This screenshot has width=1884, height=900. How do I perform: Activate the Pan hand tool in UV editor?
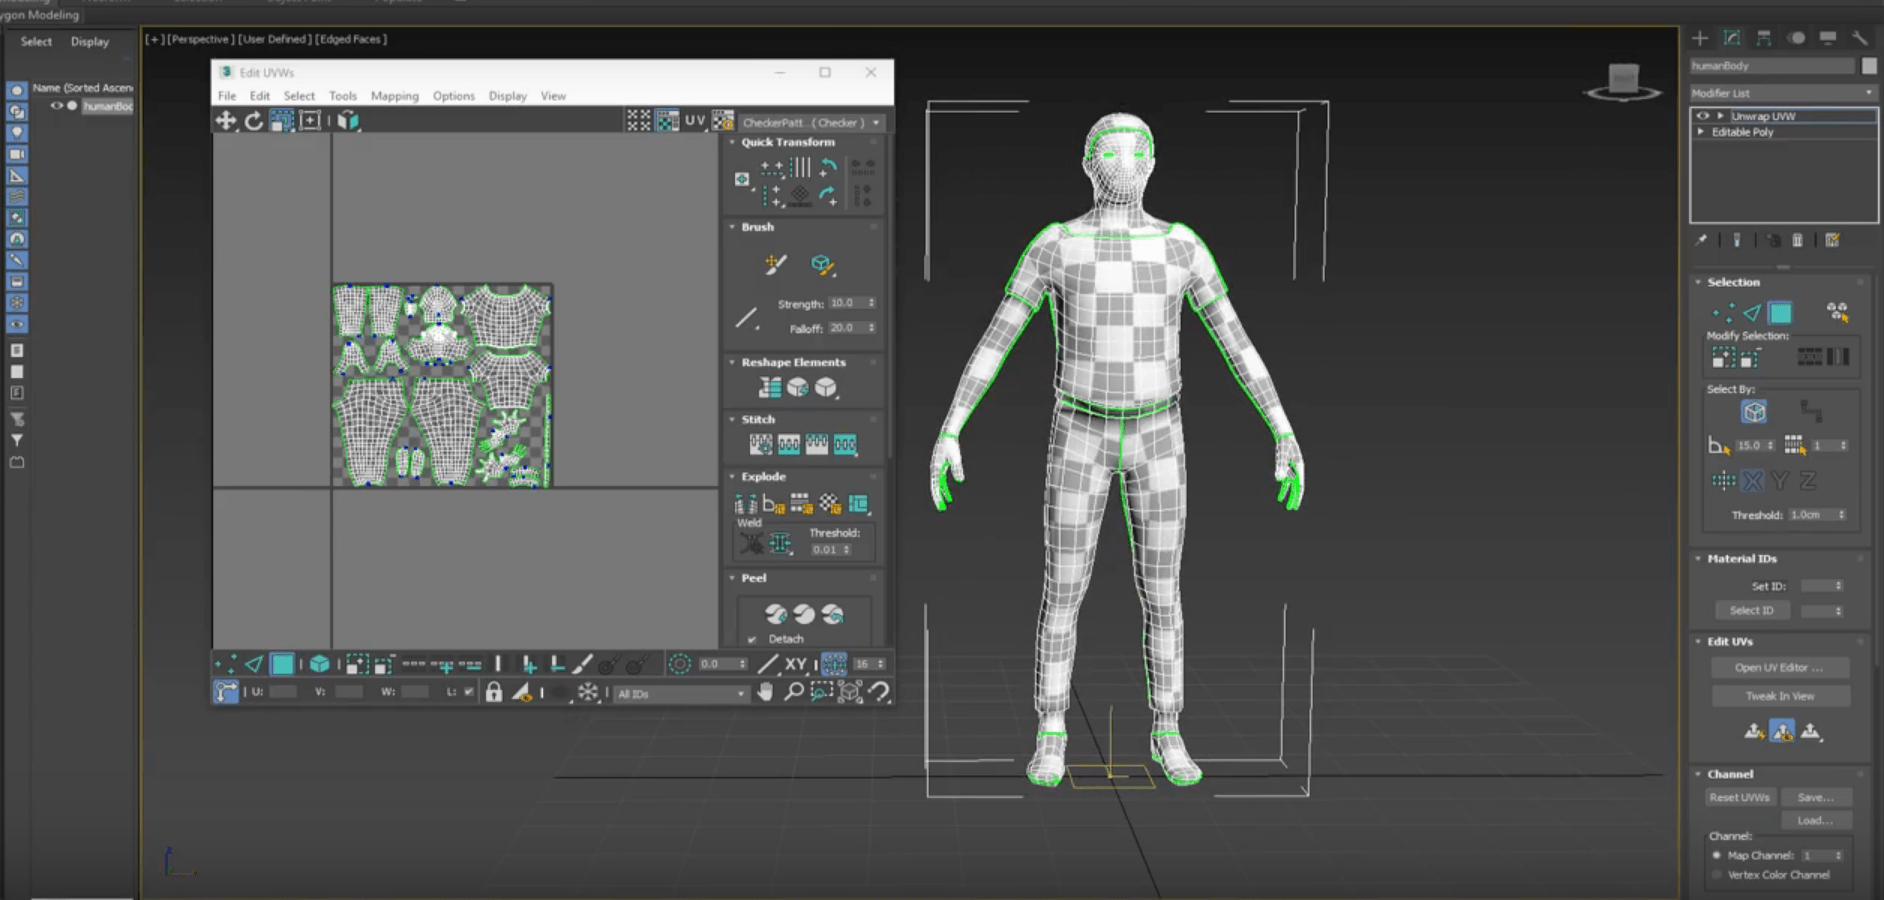pyautogui.click(x=765, y=692)
